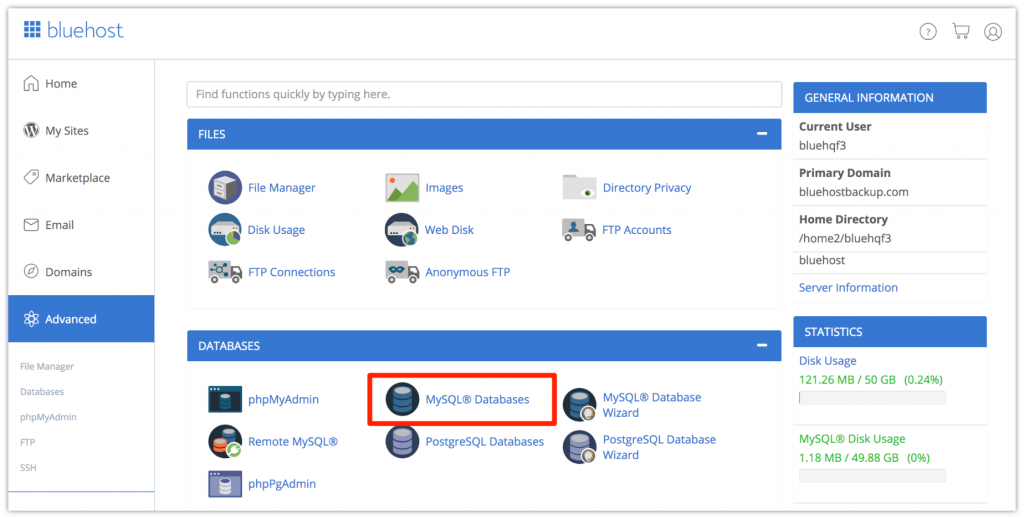Click the Images icon

(x=402, y=188)
